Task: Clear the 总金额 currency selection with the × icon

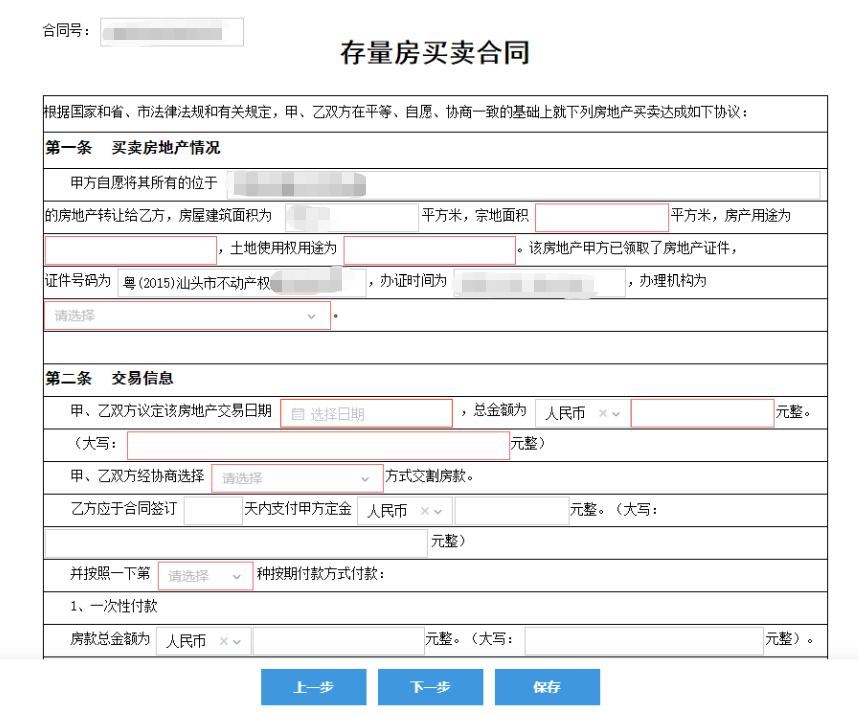Action: click(x=605, y=412)
